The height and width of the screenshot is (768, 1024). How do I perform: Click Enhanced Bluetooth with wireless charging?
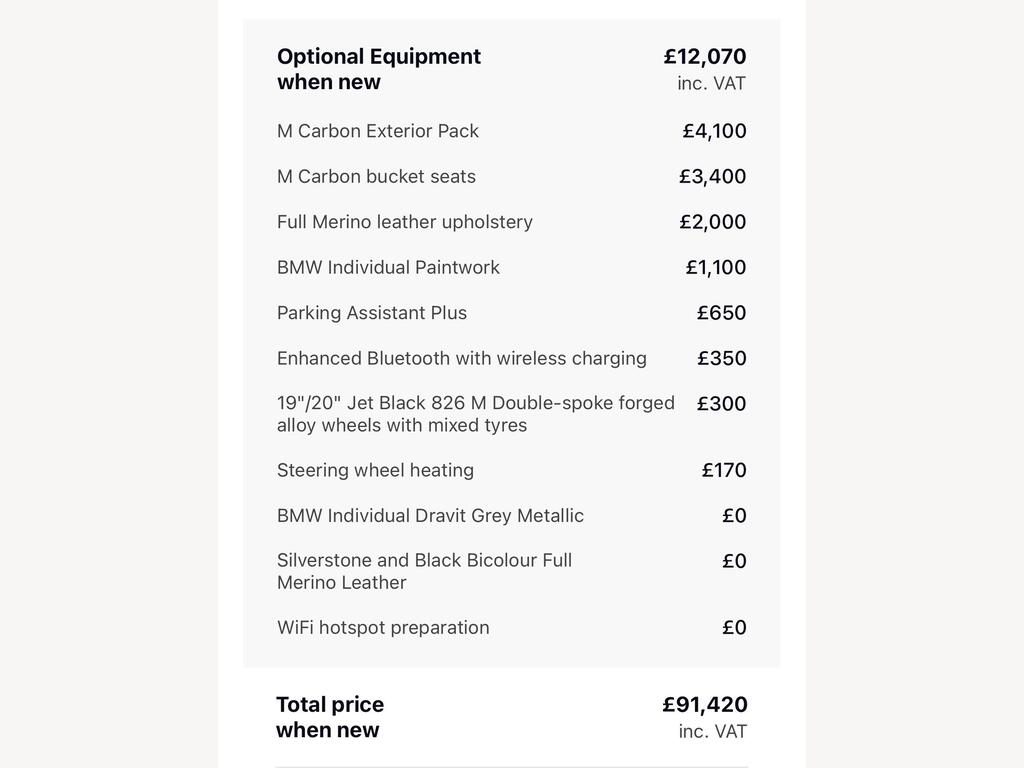click(x=462, y=359)
